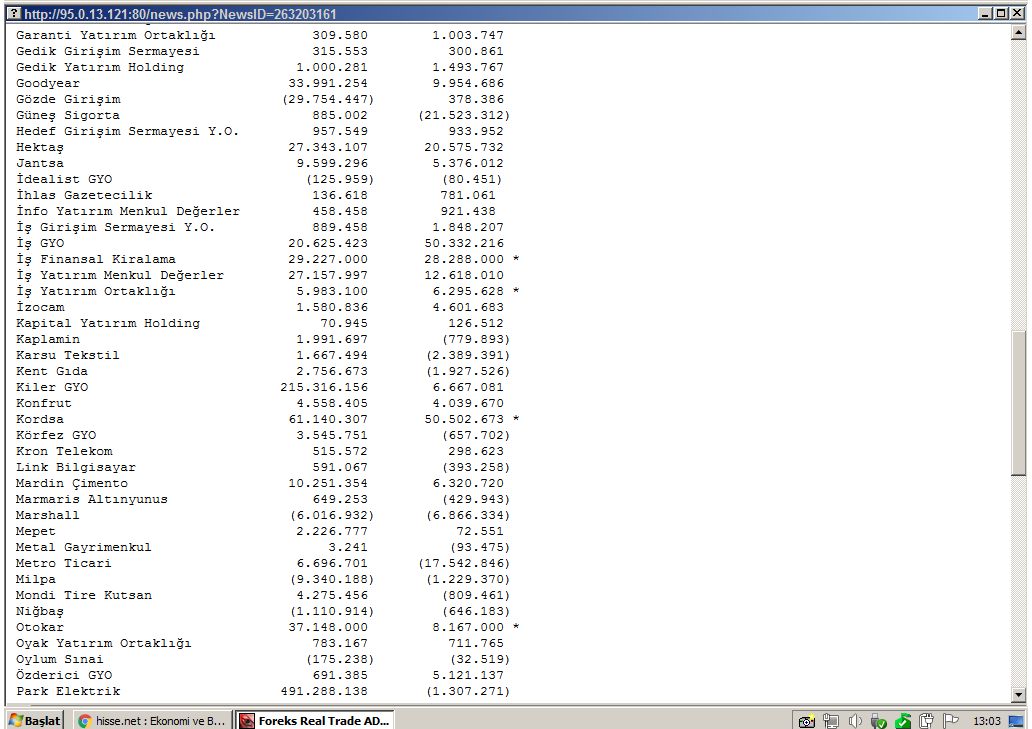Image resolution: width=1032 pixels, height=729 pixels.
Task: Click İş Finansal Kiralama value 28.288.000
Action: tap(464, 259)
